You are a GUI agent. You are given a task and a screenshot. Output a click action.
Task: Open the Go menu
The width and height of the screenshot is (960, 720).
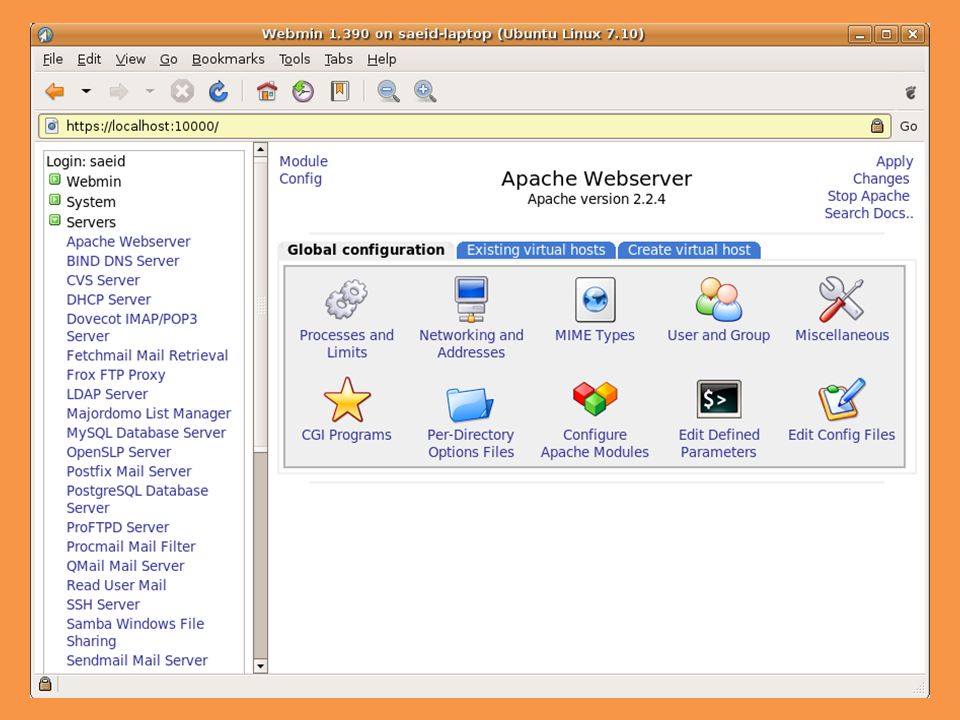(168, 59)
